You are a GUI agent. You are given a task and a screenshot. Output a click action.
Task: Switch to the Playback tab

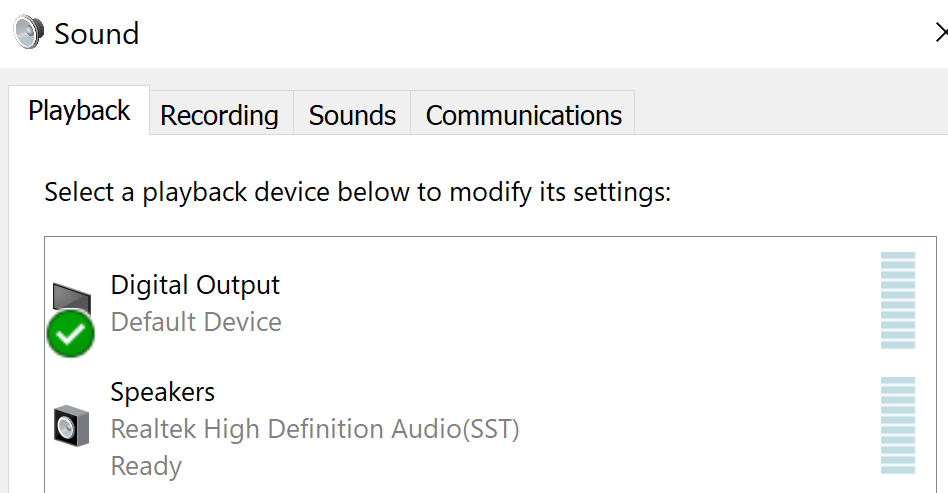click(79, 111)
